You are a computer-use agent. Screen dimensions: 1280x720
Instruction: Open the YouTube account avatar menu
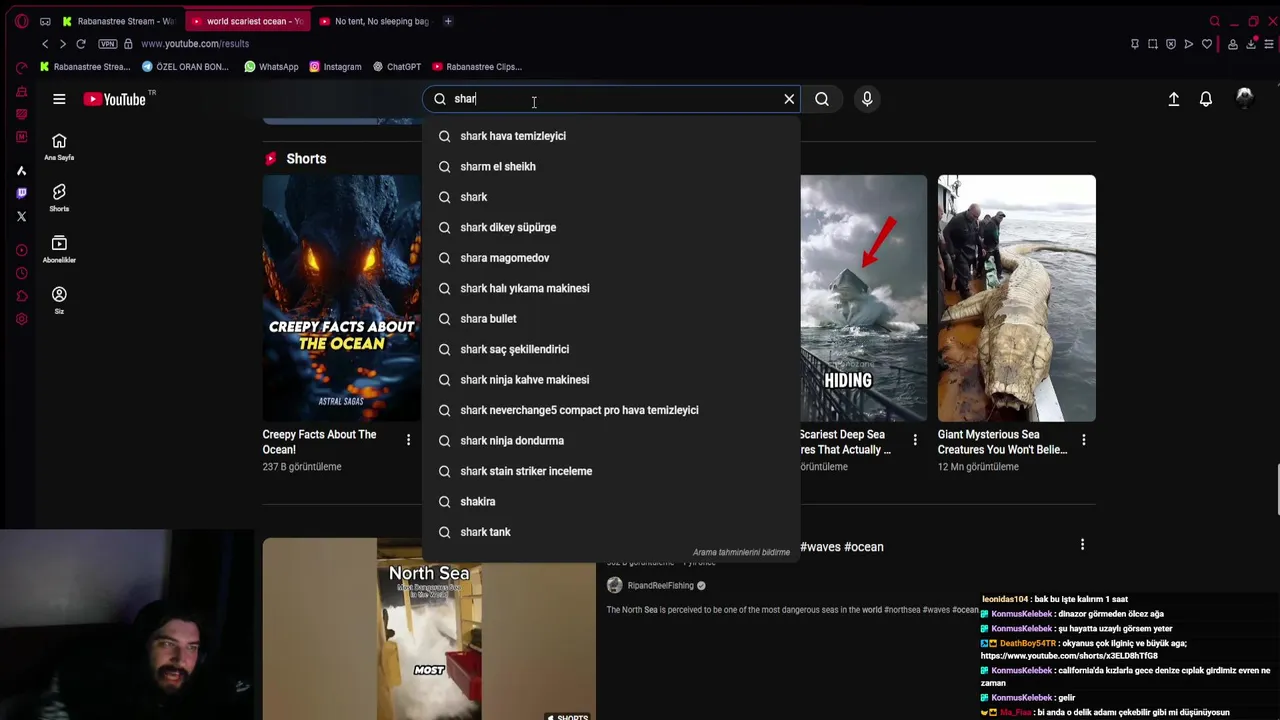pos(1245,98)
